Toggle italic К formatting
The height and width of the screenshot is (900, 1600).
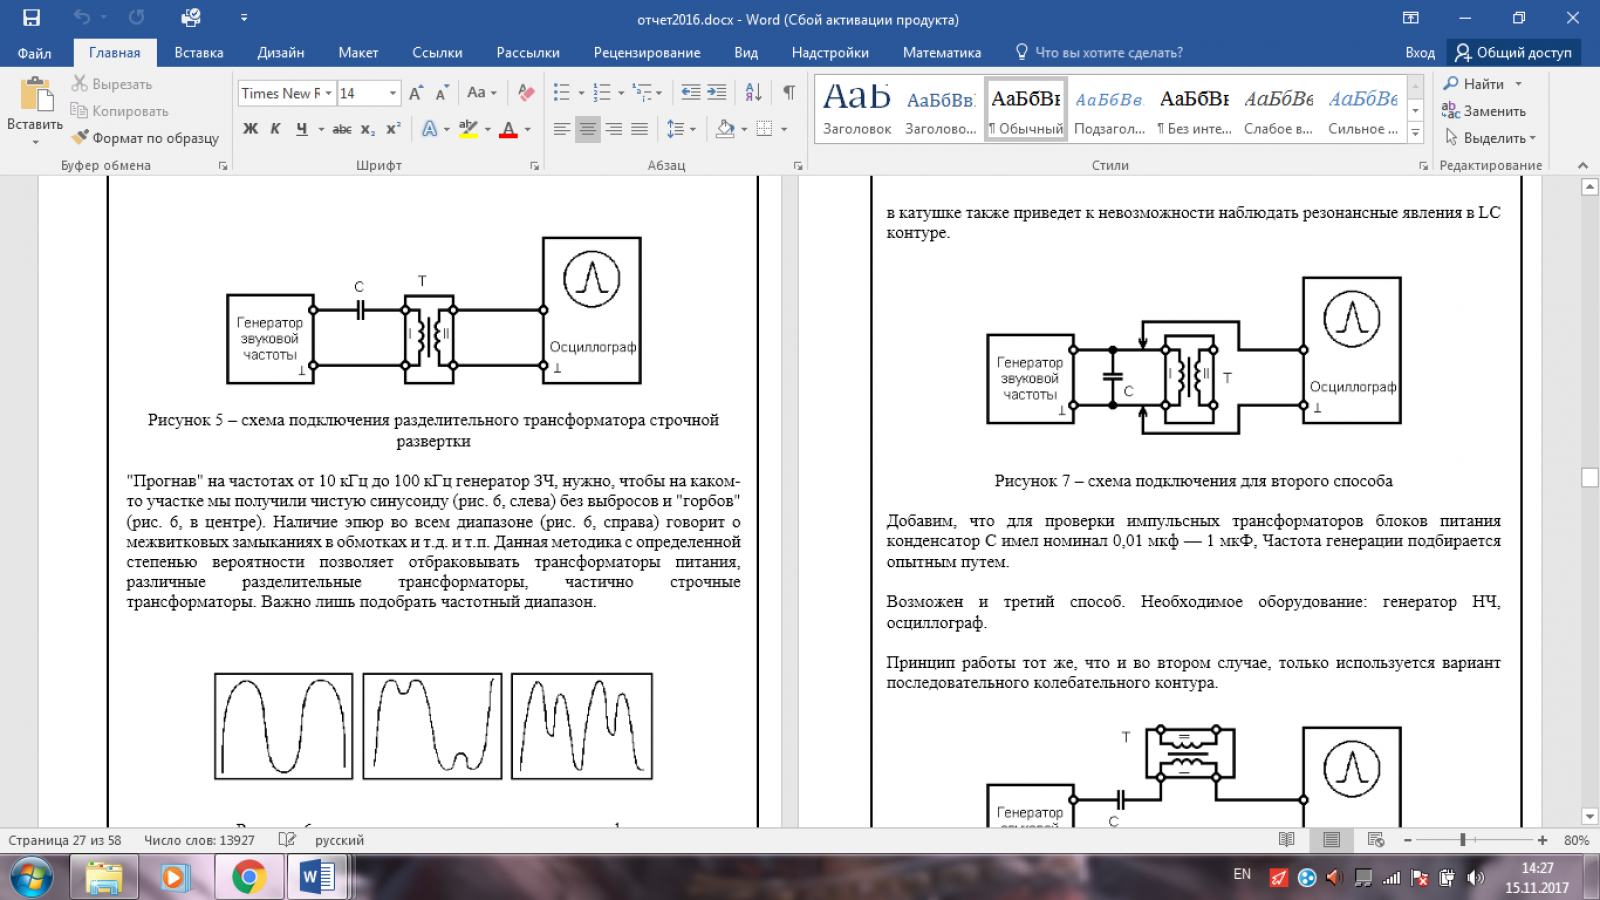(275, 129)
